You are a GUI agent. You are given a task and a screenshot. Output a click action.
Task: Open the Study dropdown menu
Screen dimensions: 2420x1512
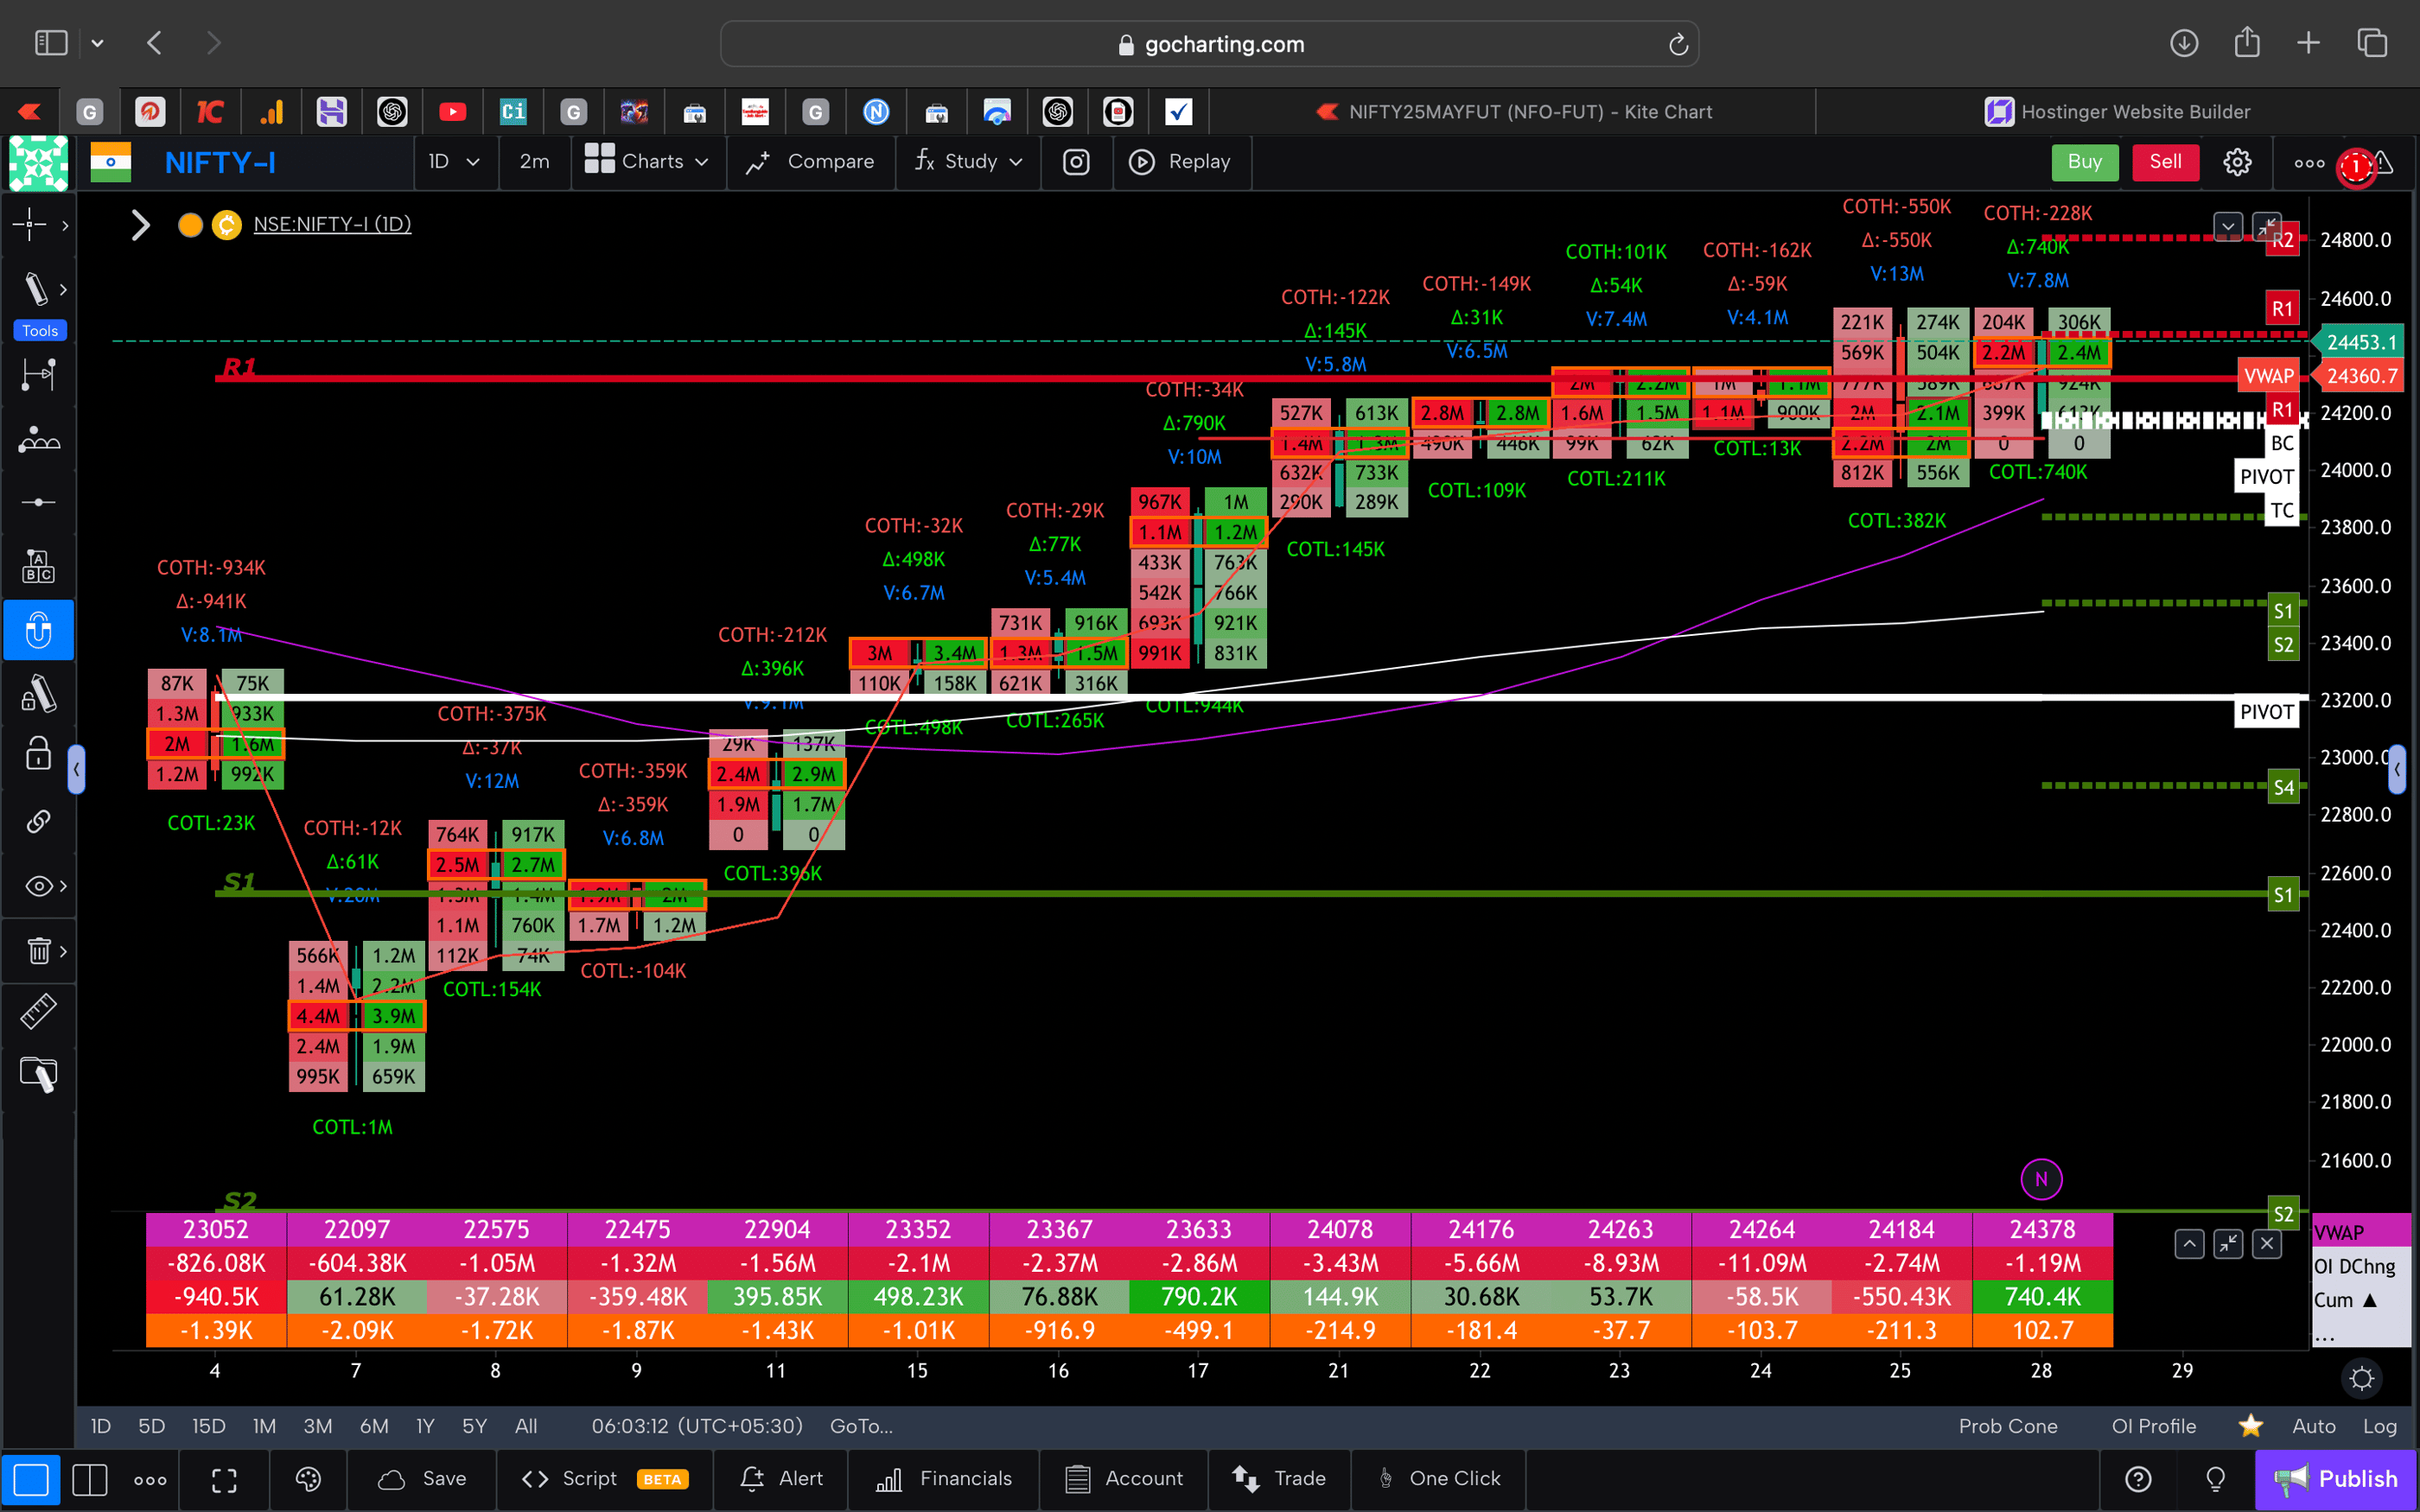pyautogui.click(x=967, y=161)
